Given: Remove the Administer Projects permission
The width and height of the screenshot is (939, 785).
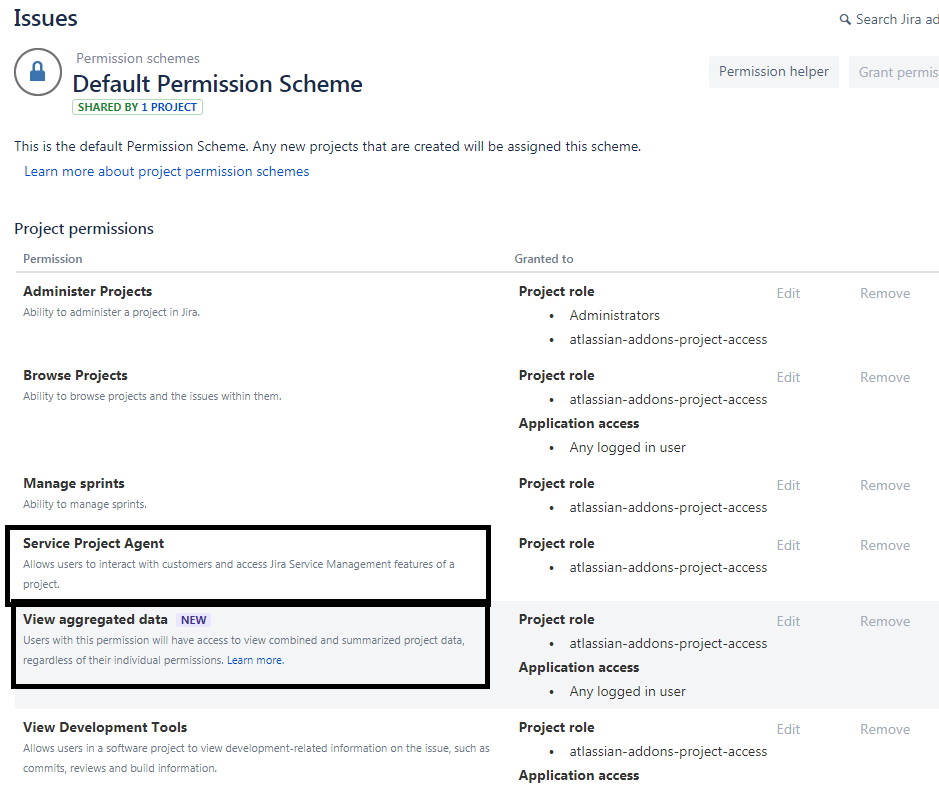Looking at the screenshot, I should tap(885, 293).
